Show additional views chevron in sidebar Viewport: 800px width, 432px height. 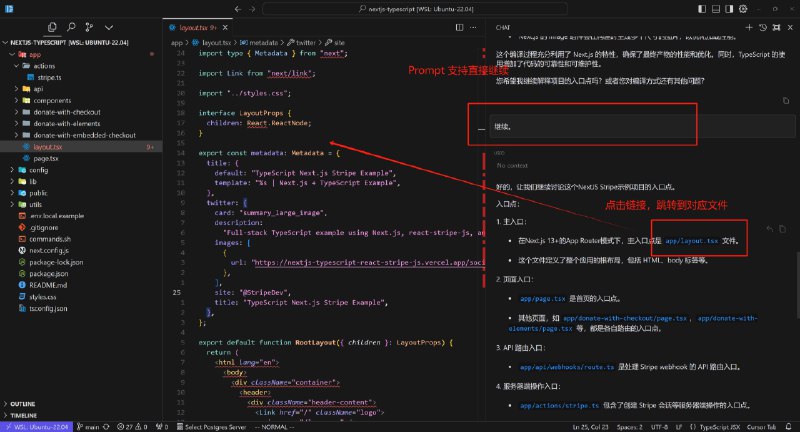(109, 27)
